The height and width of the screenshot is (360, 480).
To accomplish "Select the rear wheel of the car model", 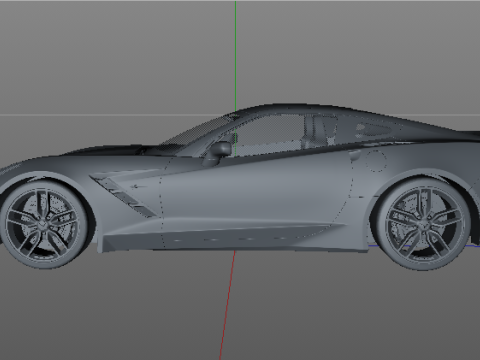I will [x=423, y=224].
